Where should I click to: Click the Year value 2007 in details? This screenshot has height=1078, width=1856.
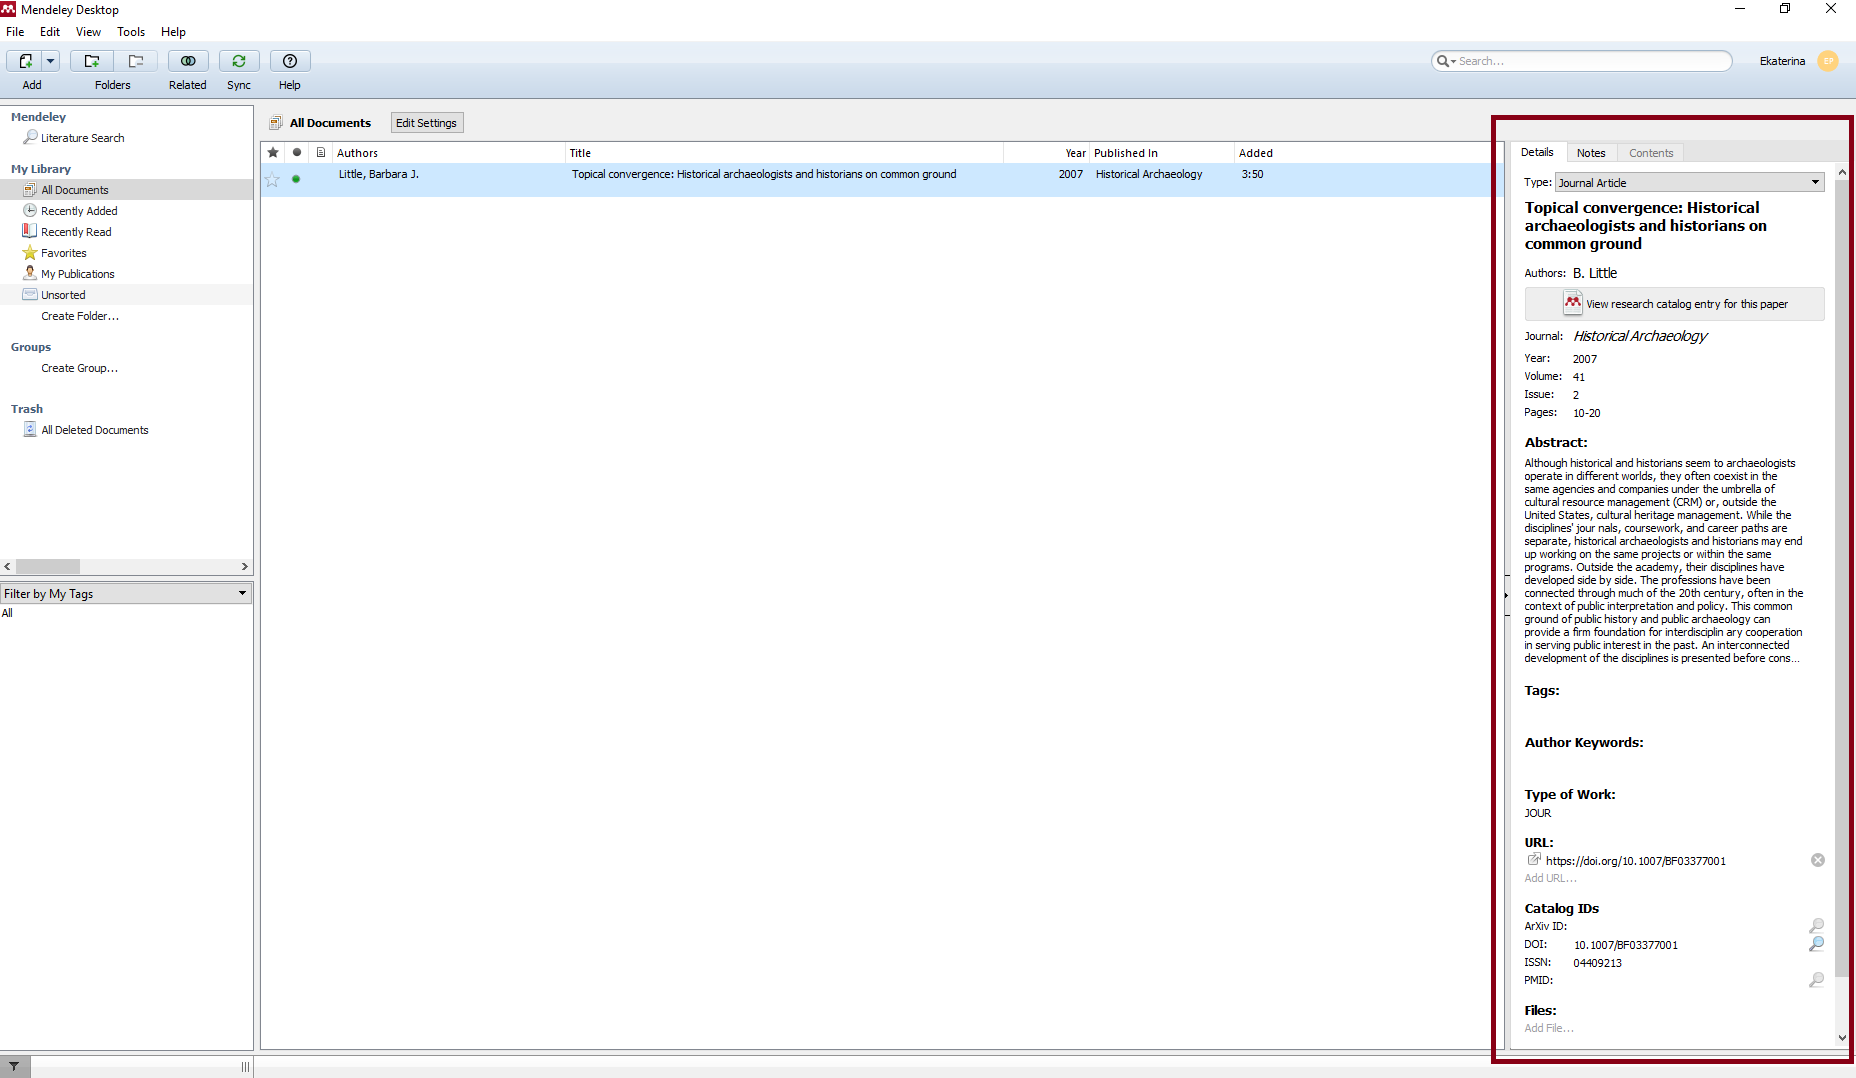coord(1585,359)
